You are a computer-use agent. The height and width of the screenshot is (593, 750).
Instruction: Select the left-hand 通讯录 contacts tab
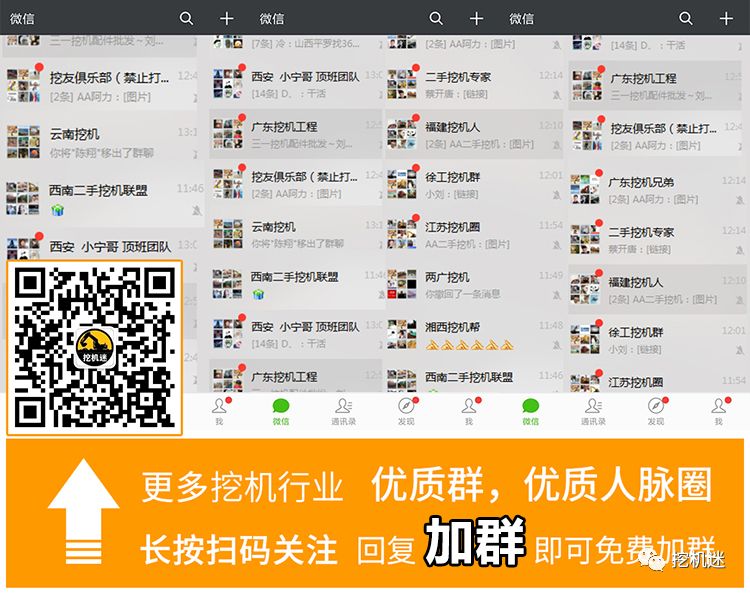tap(343, 412)
